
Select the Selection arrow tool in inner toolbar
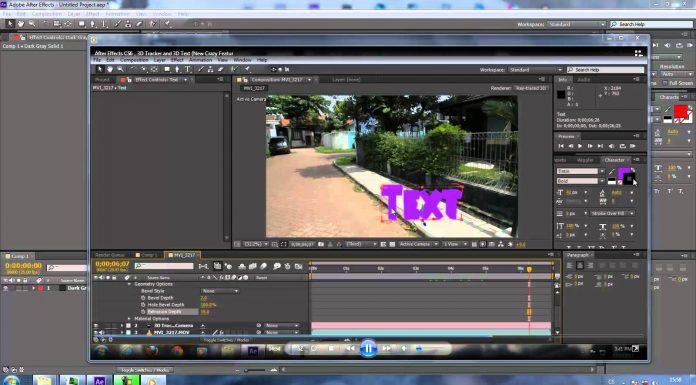click(99, 69)
